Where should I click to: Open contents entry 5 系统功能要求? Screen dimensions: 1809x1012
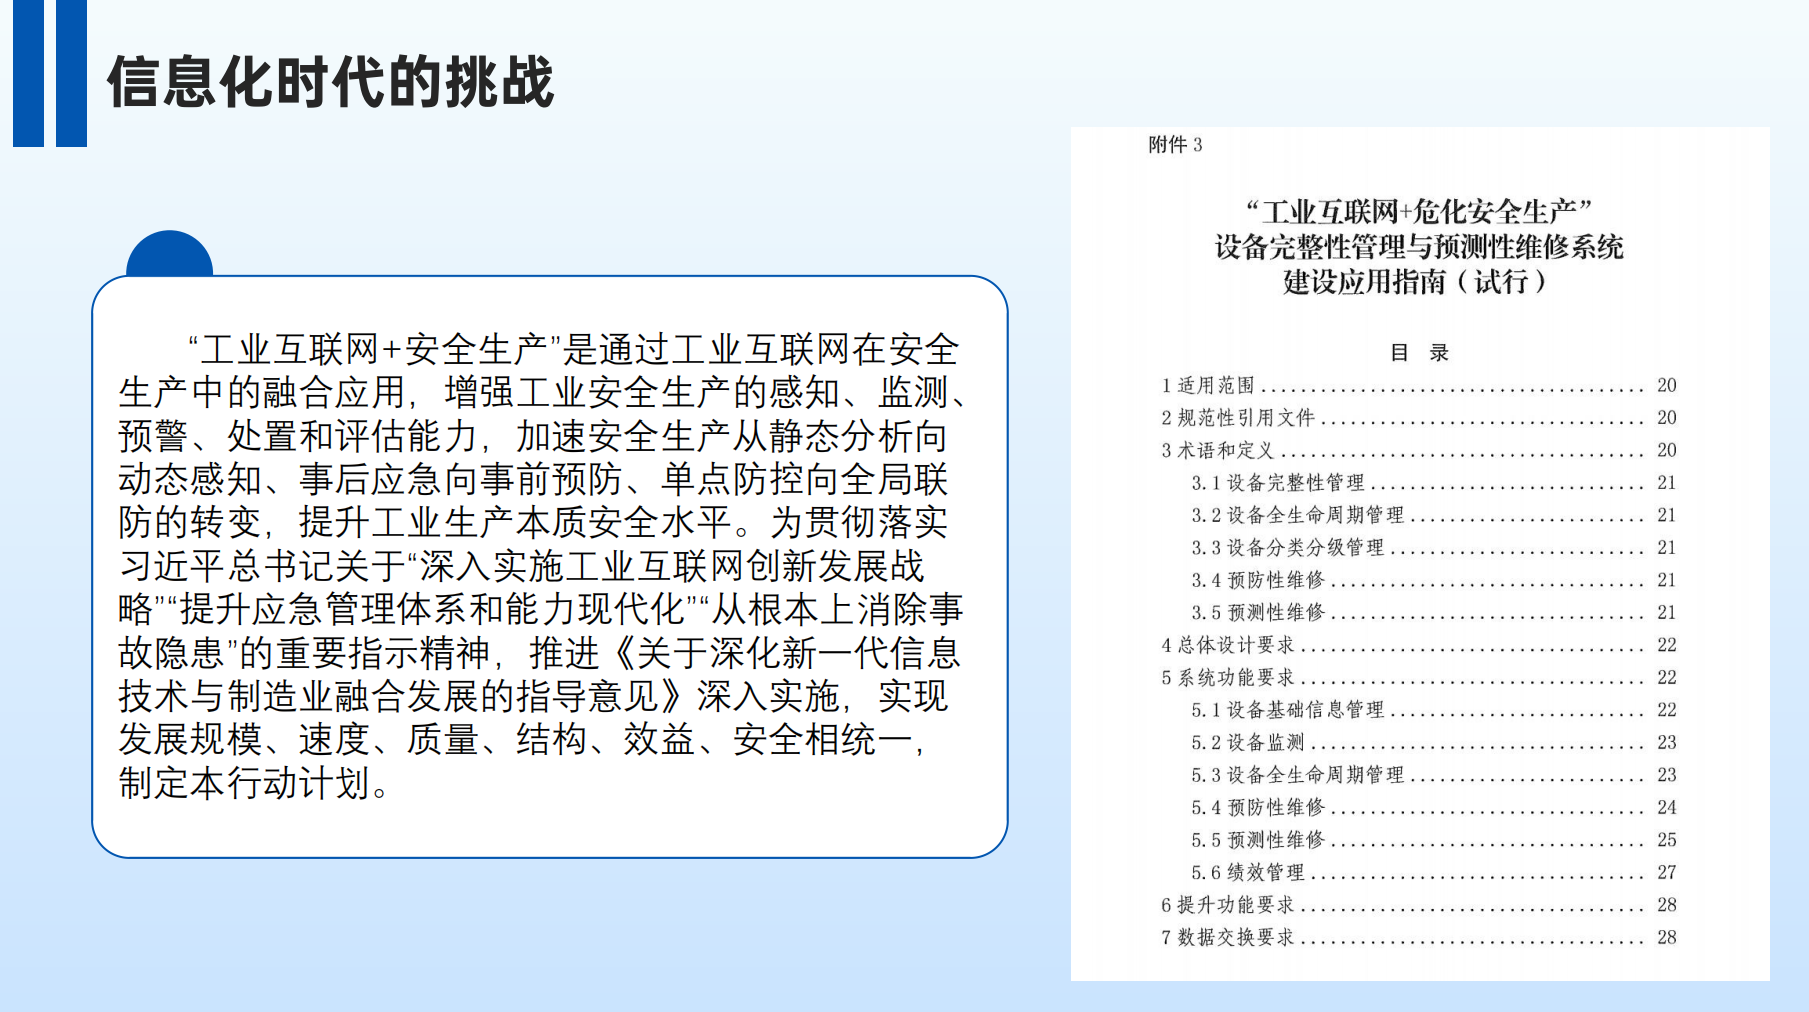tap(1419, 677)
